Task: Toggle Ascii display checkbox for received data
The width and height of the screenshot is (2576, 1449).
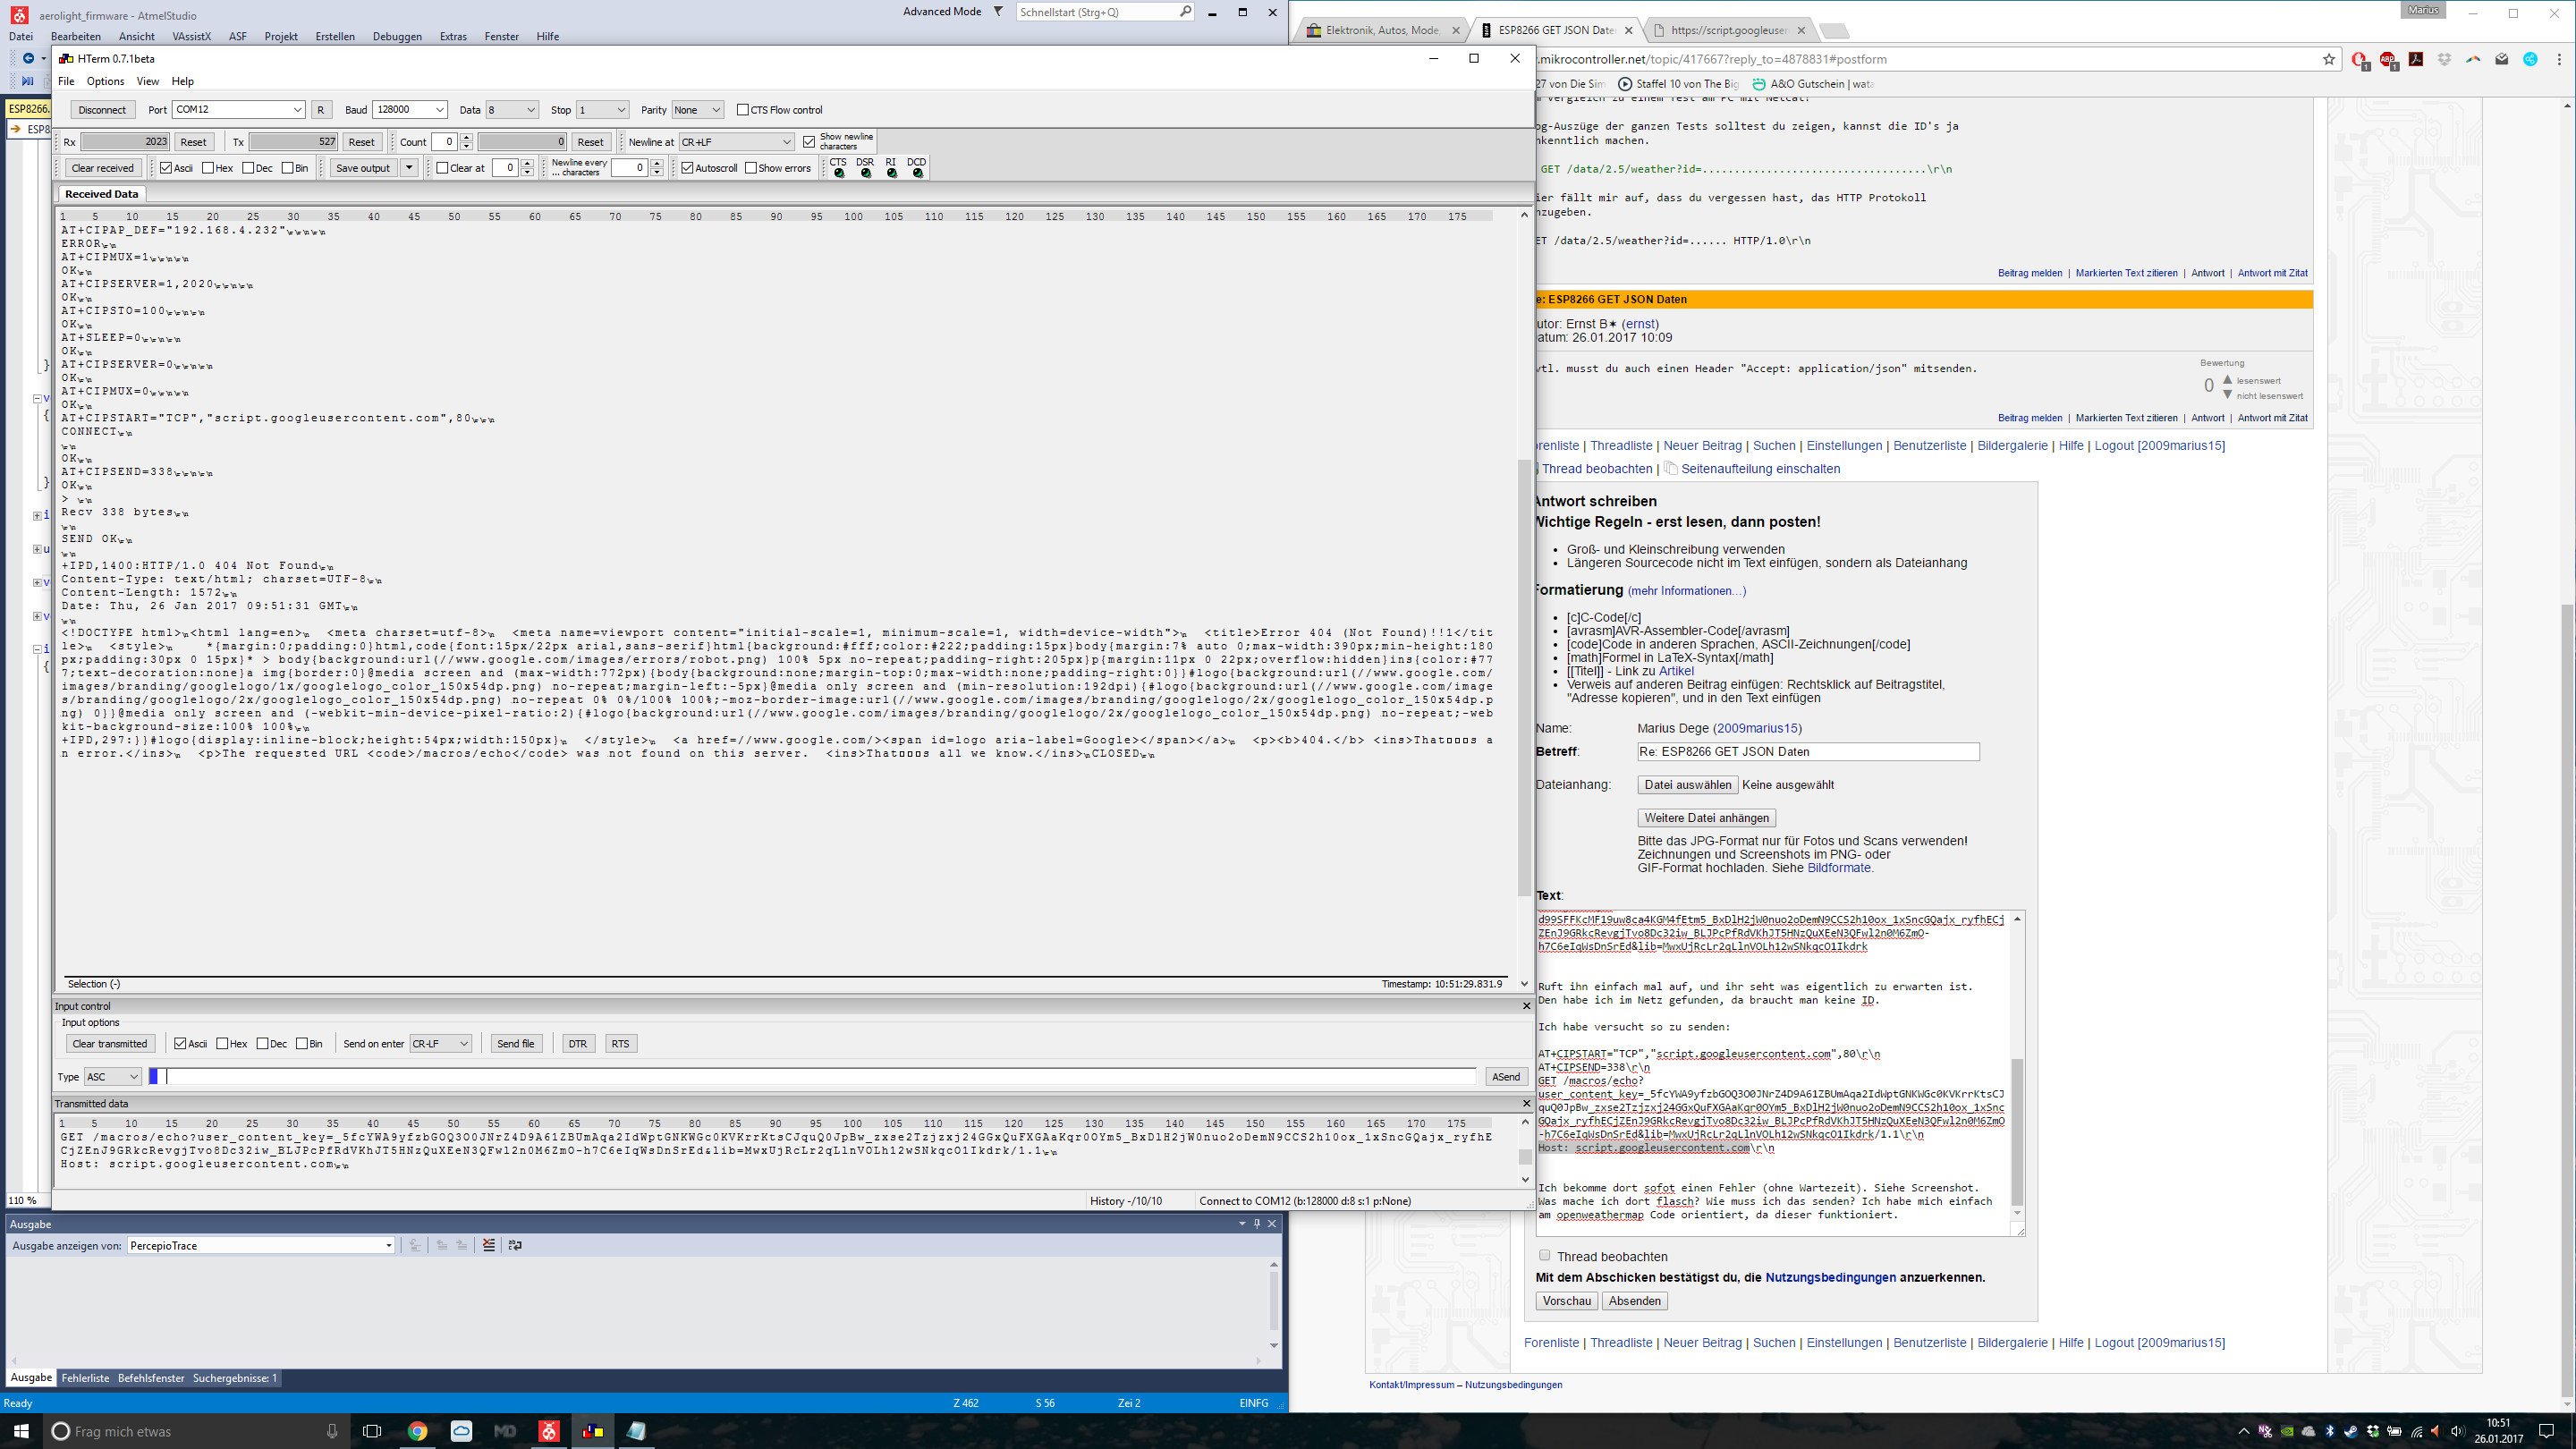Action: coord(166,168)
